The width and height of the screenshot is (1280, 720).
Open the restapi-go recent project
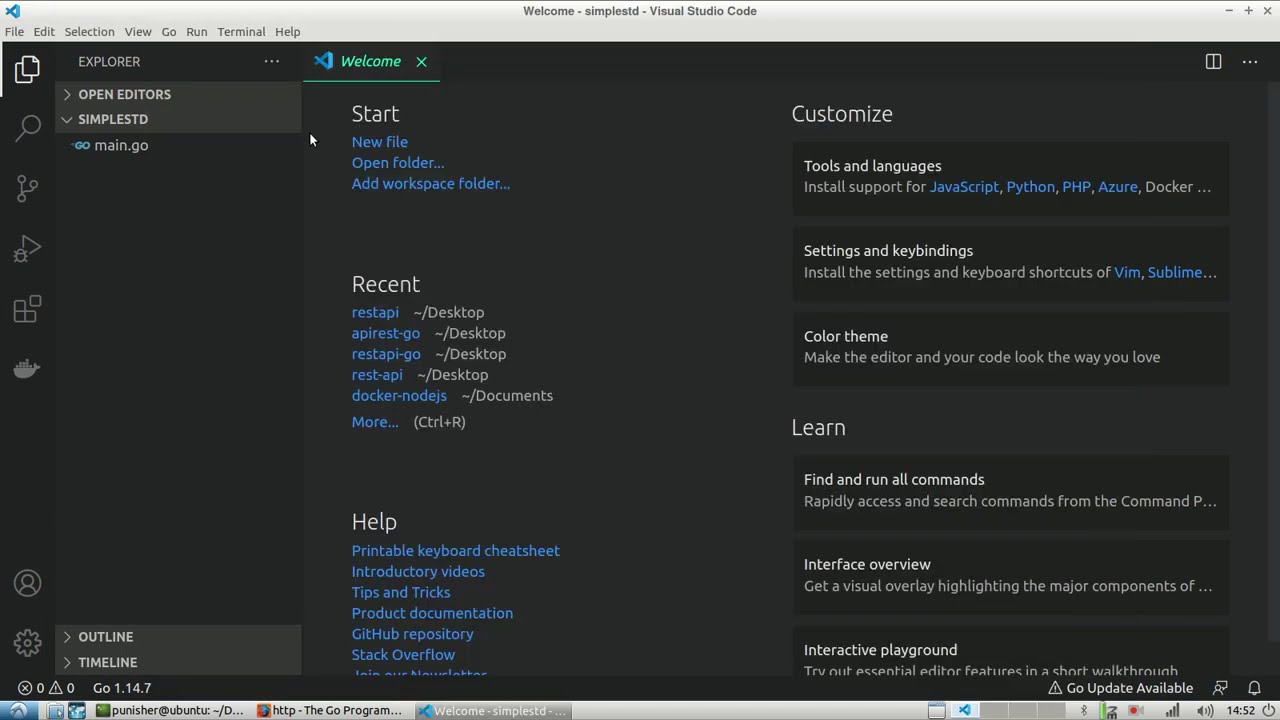[386, 354]
